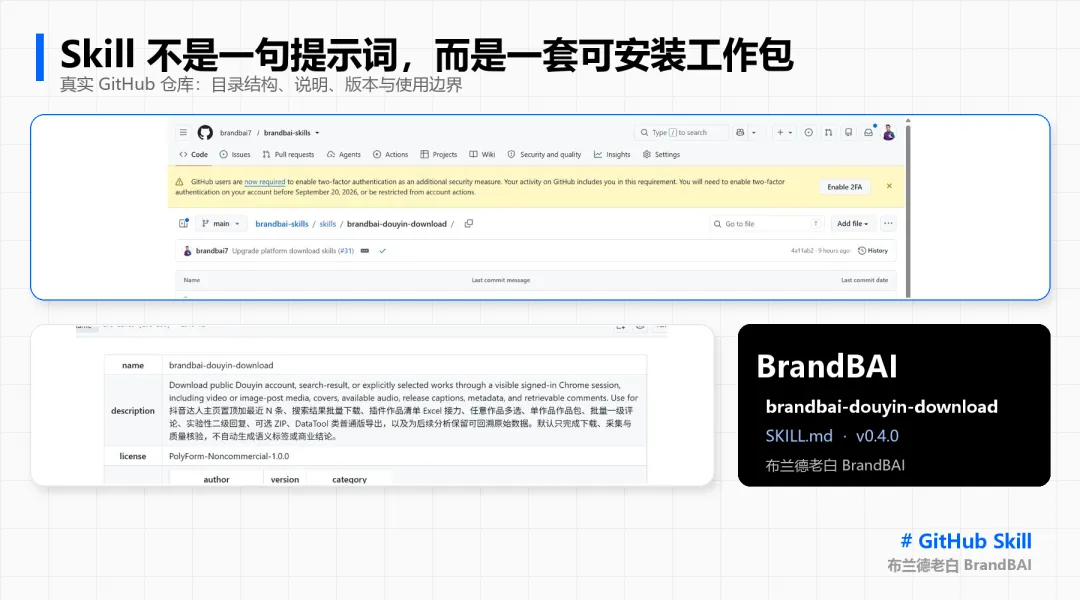This screenshot has height=600, width=1080.
Task: Click the brandbai-douyin-download value in name row
Action: (221, 365)
